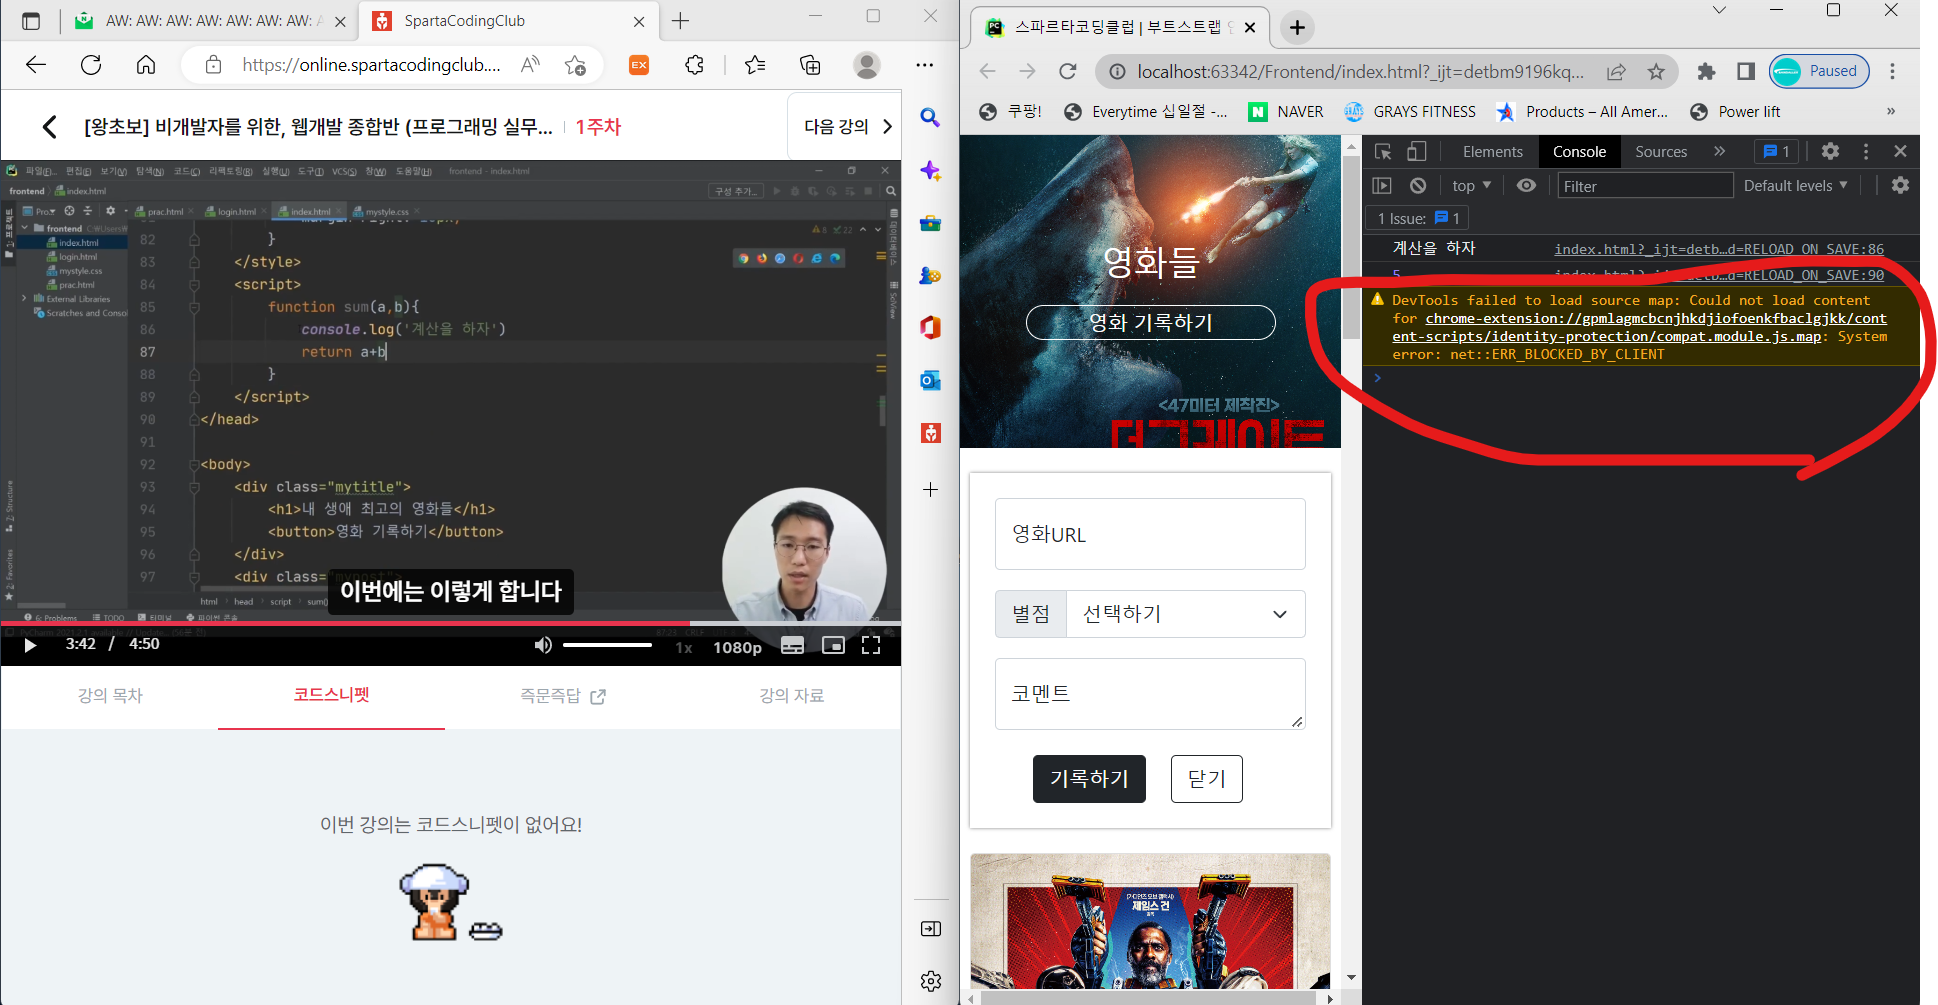This screenshot has width=1938, height=1005.
Task: Enter fullscreen for the lecture video
Action: click(x=871, y=646)
